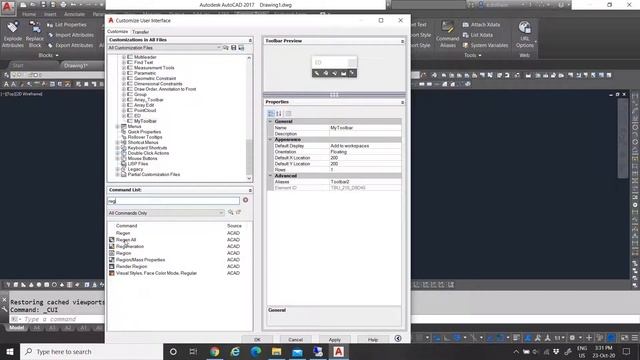Image resolution: width=640 pixels, height=360 pixels.
Task: Click the Save customization files icon
Action: [233, 48]
